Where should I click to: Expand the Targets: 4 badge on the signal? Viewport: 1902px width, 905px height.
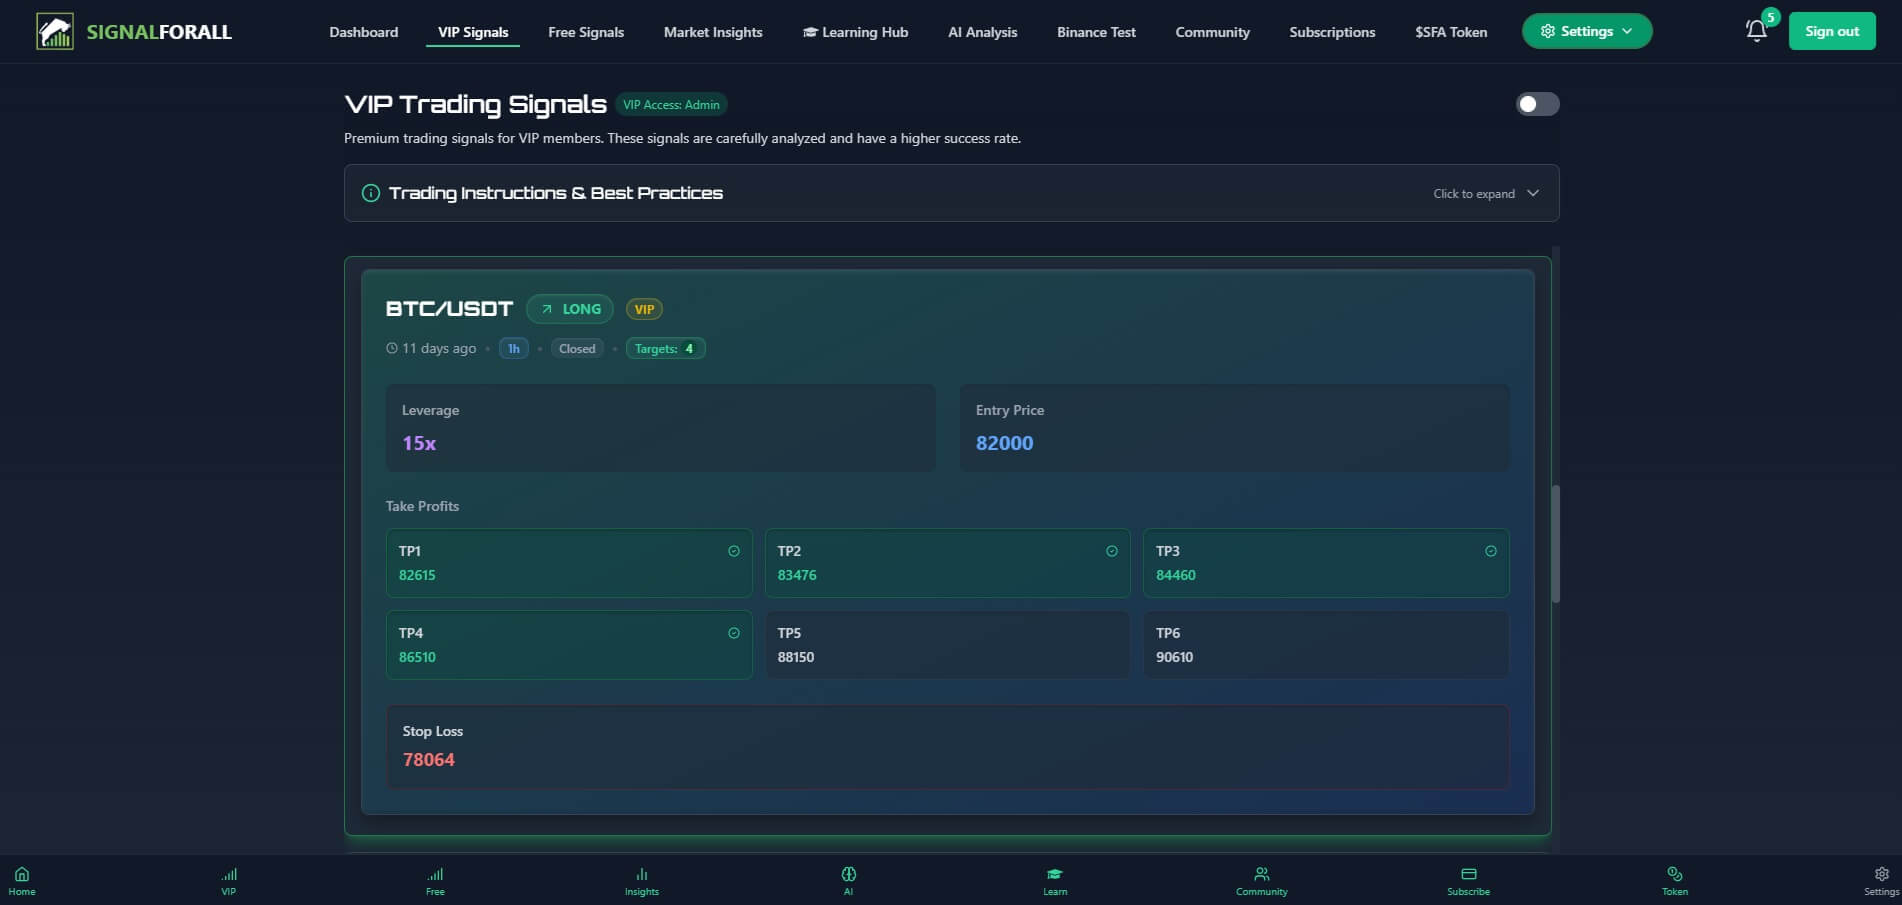click(665, 348)
